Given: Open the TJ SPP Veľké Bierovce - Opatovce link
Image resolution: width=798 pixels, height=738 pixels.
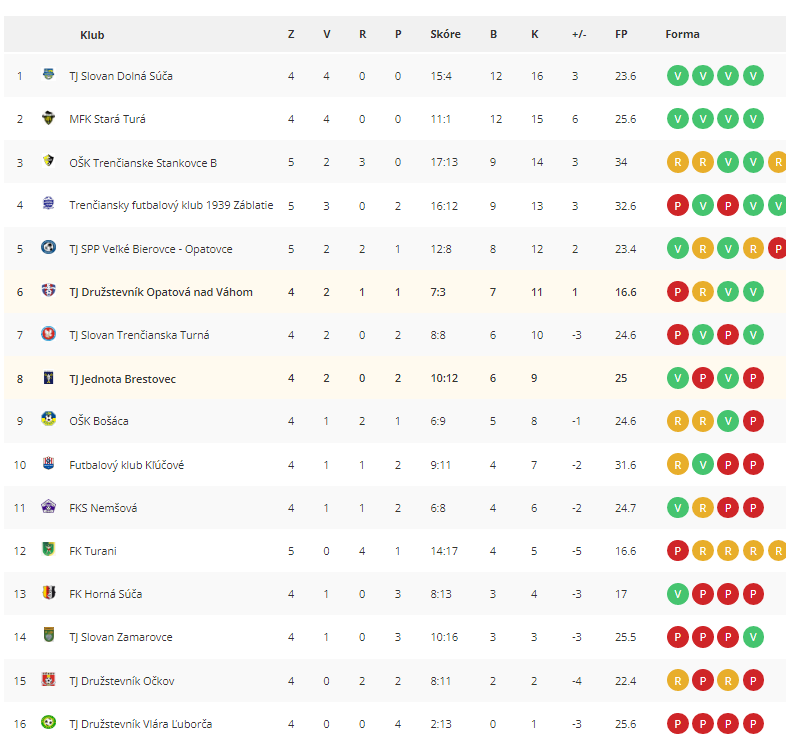Looking at the screenshot, I should [151, 249].
